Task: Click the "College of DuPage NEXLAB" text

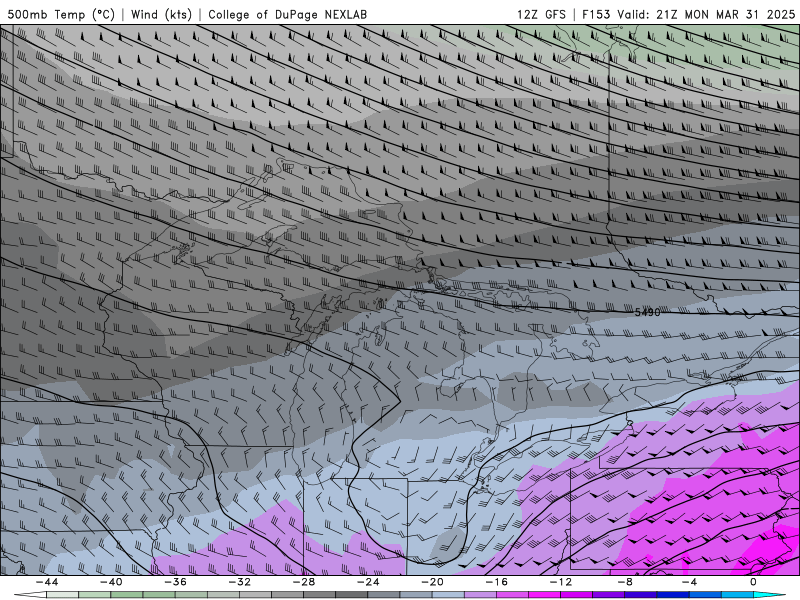Action: click(287, 14)
